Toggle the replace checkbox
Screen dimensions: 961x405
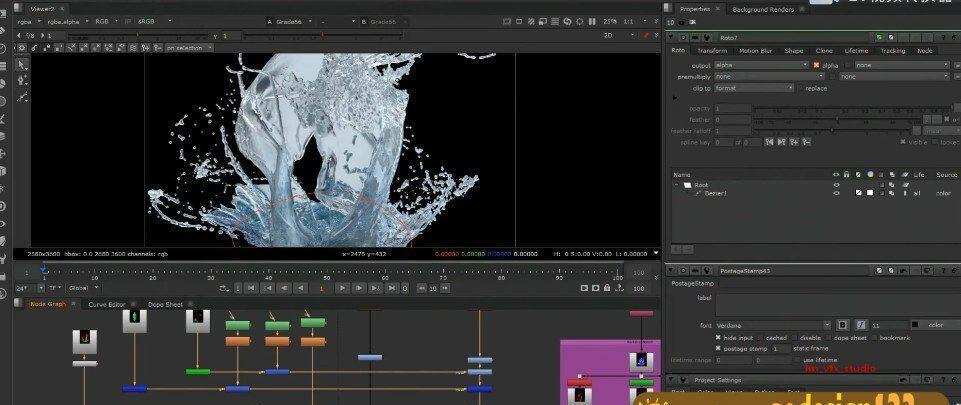coord(799,88)
